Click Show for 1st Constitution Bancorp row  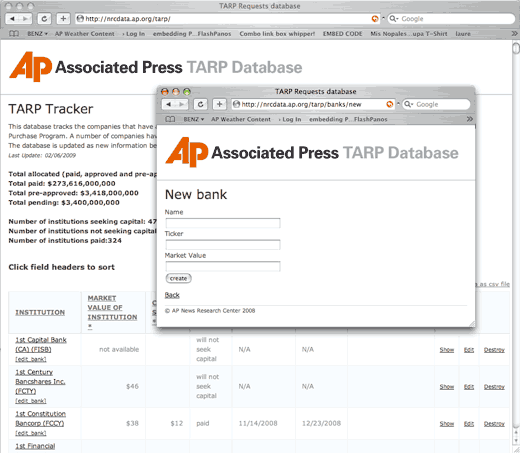447,424
